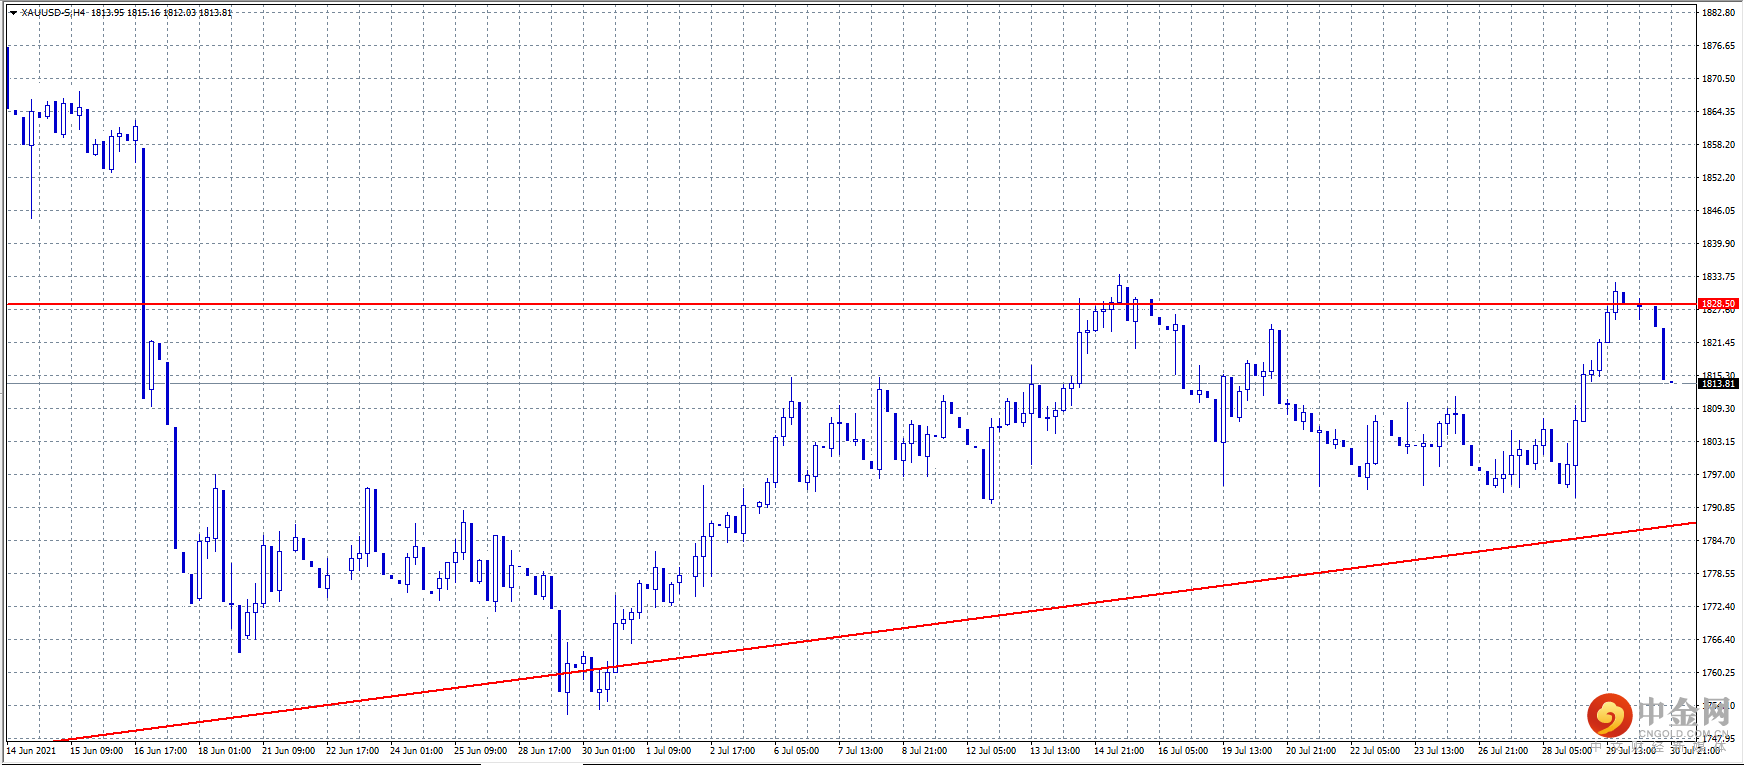Click the 1809.30 price scale value
Viewport: 1744px width, 765px height.
[x=1719, y=409]
